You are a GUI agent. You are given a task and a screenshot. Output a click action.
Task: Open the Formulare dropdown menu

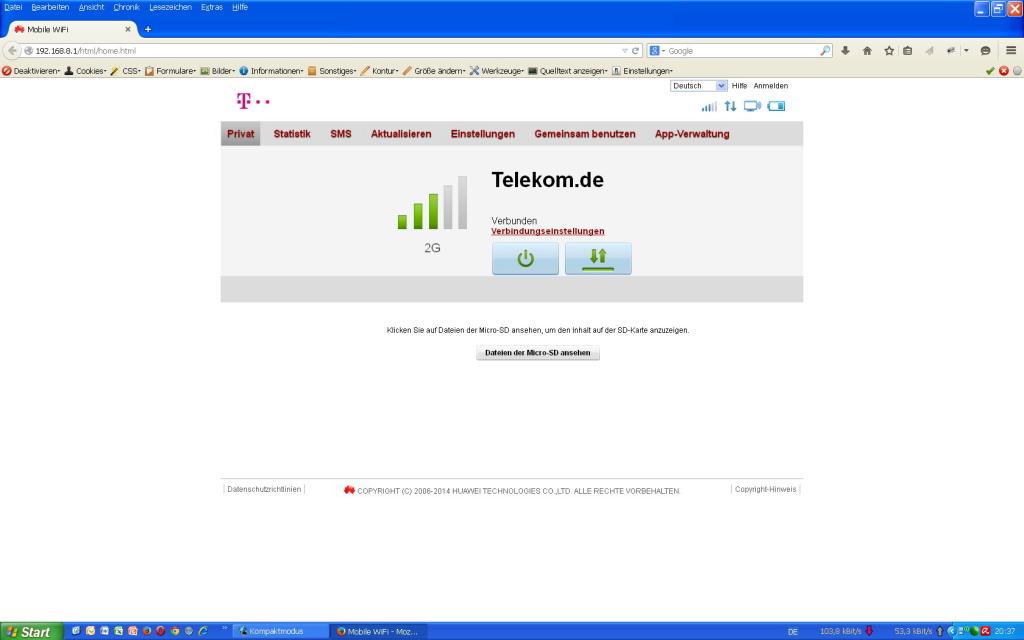click(x=170, y=71)
